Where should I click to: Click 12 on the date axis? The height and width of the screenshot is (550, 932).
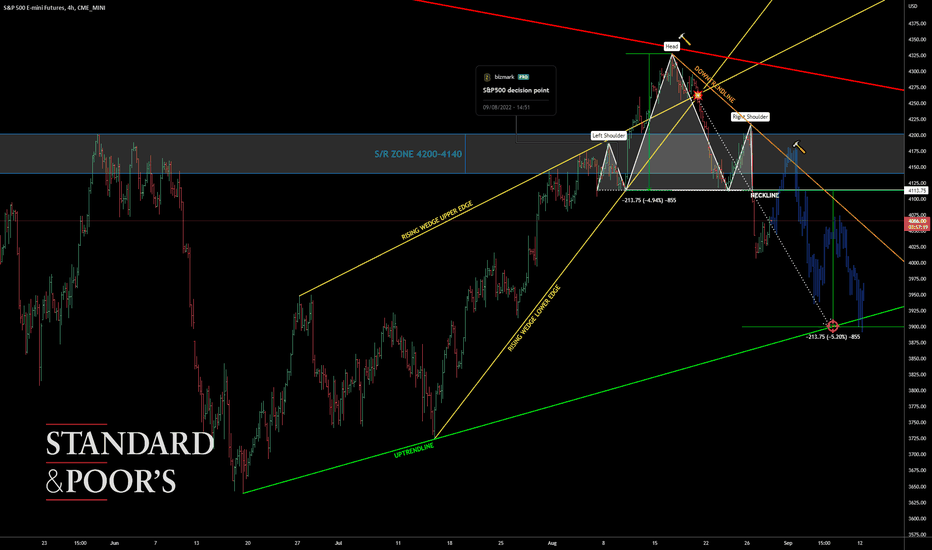[x=860, y=543]
